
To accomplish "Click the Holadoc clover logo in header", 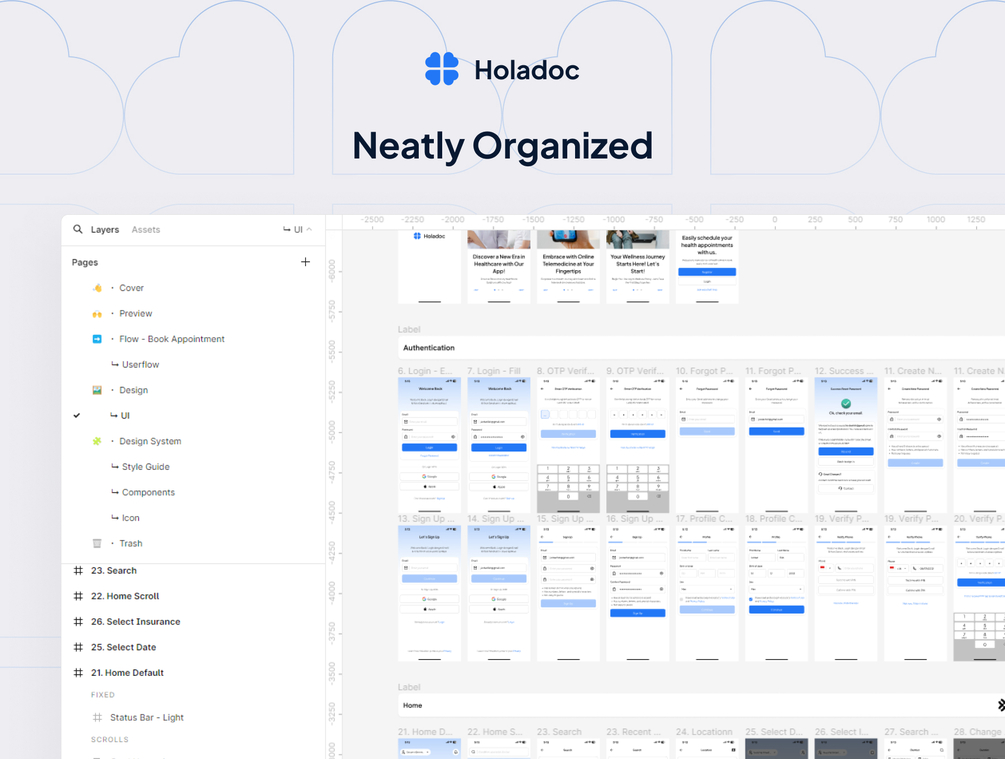I will 442,69.
